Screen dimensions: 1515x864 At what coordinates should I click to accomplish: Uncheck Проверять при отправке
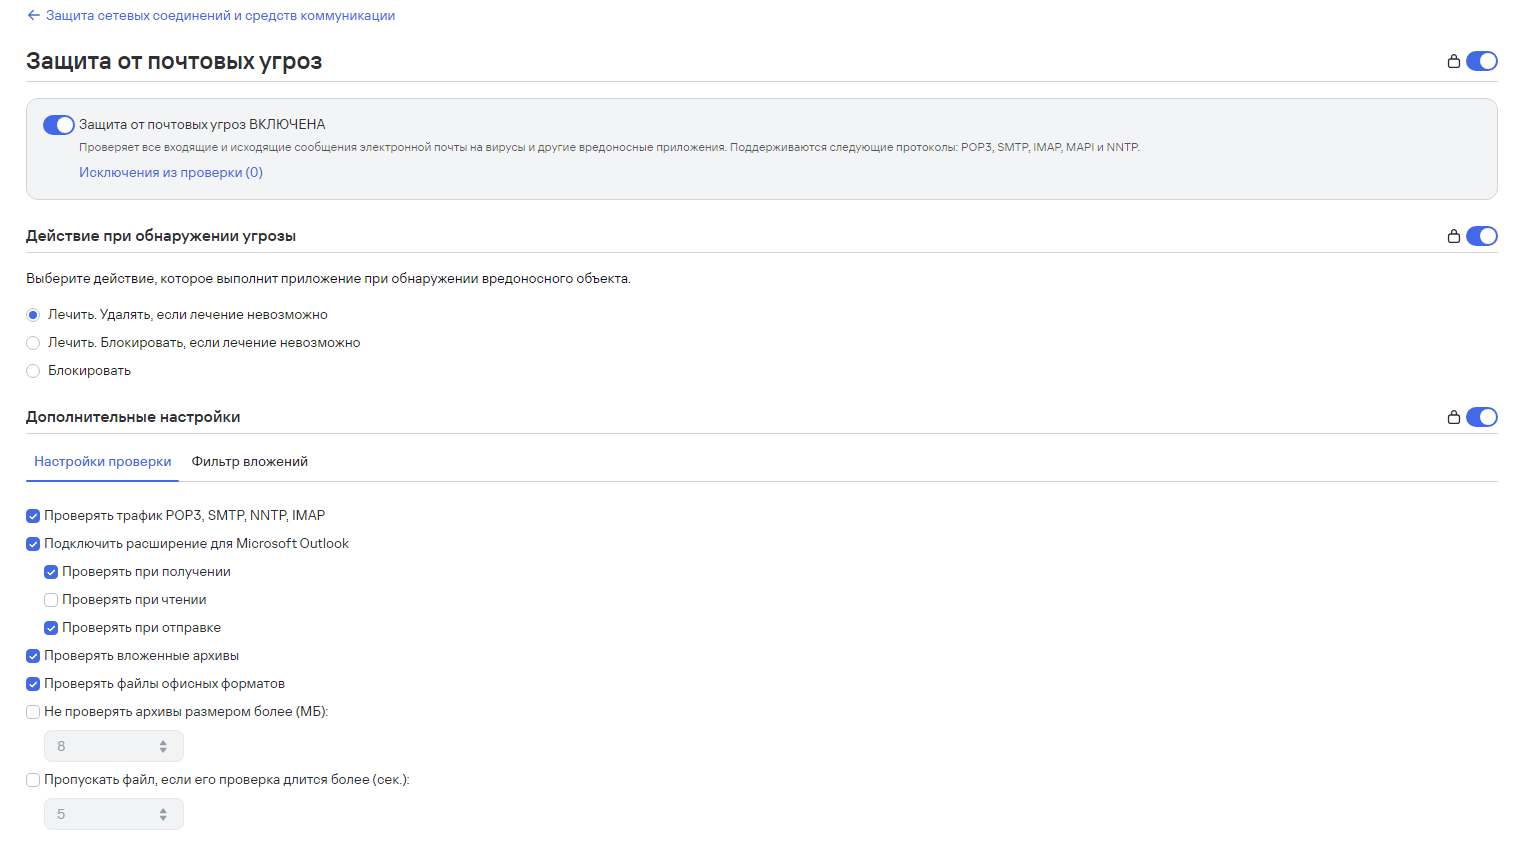coord(51,628)
